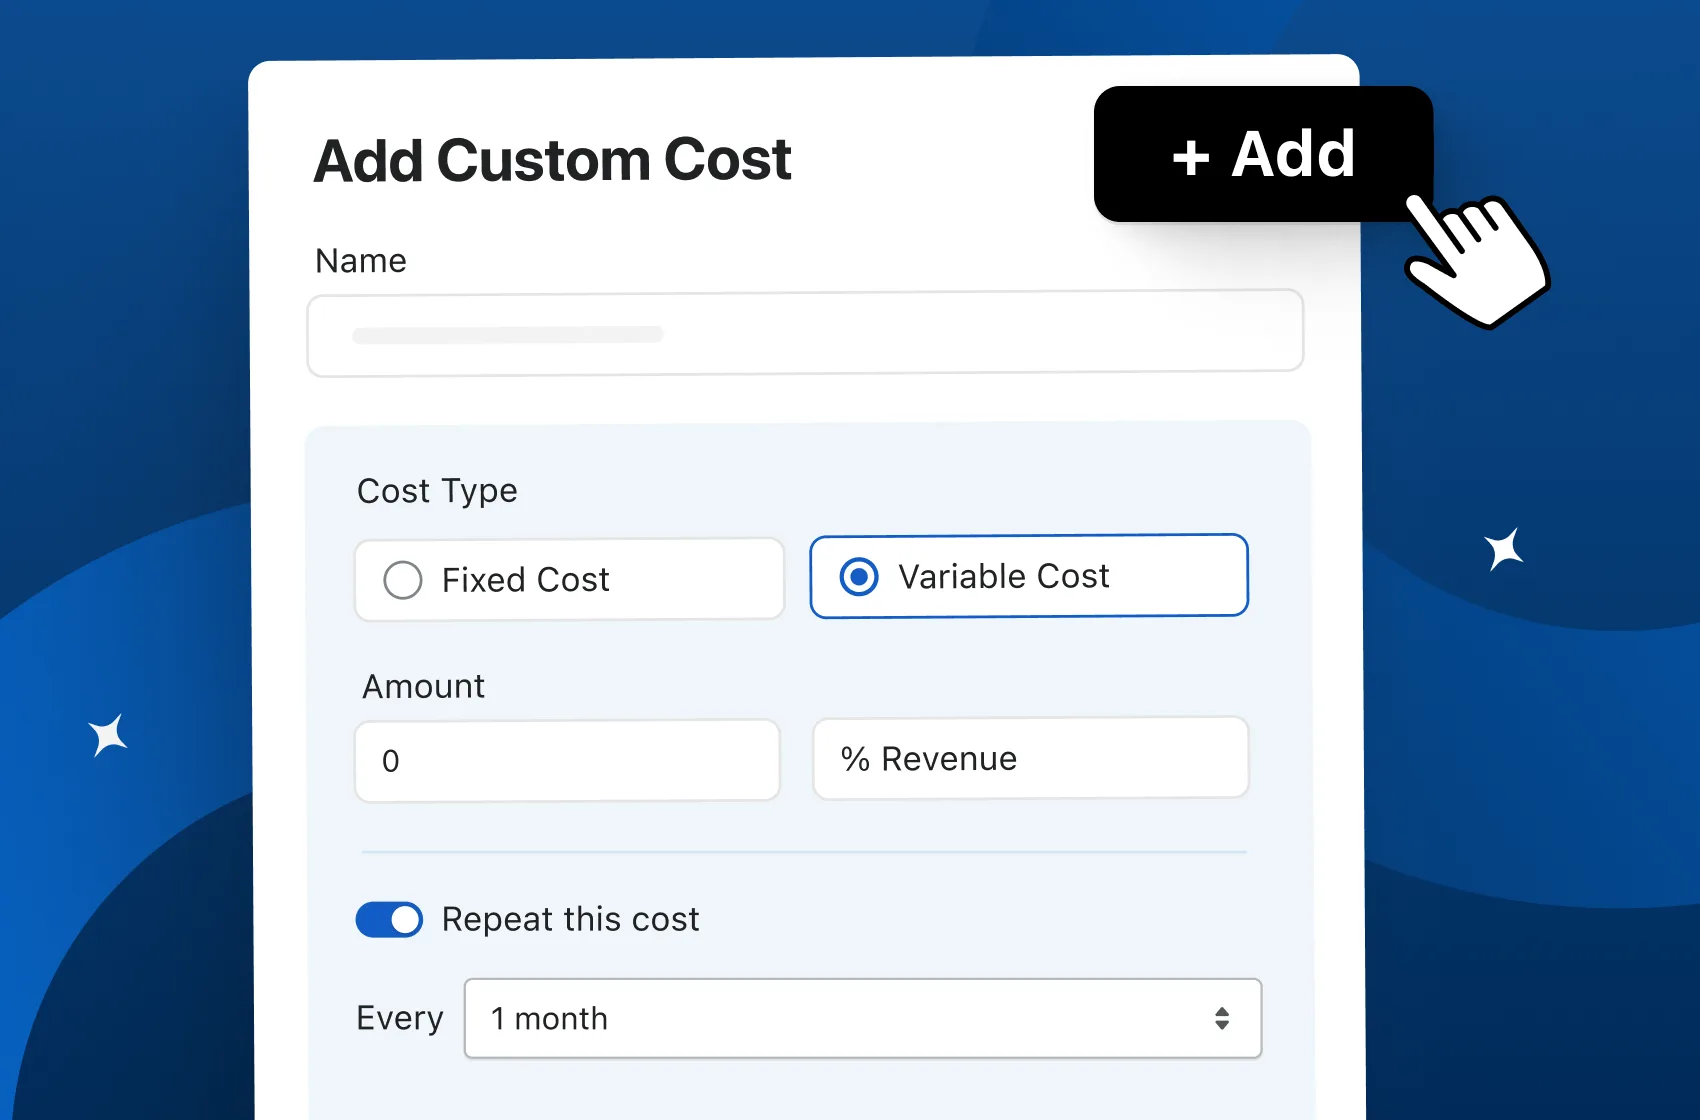Click the Repeat this cost toggle knob
The width and height of the screenshot is (1700, 1120).
pos(404,919)
